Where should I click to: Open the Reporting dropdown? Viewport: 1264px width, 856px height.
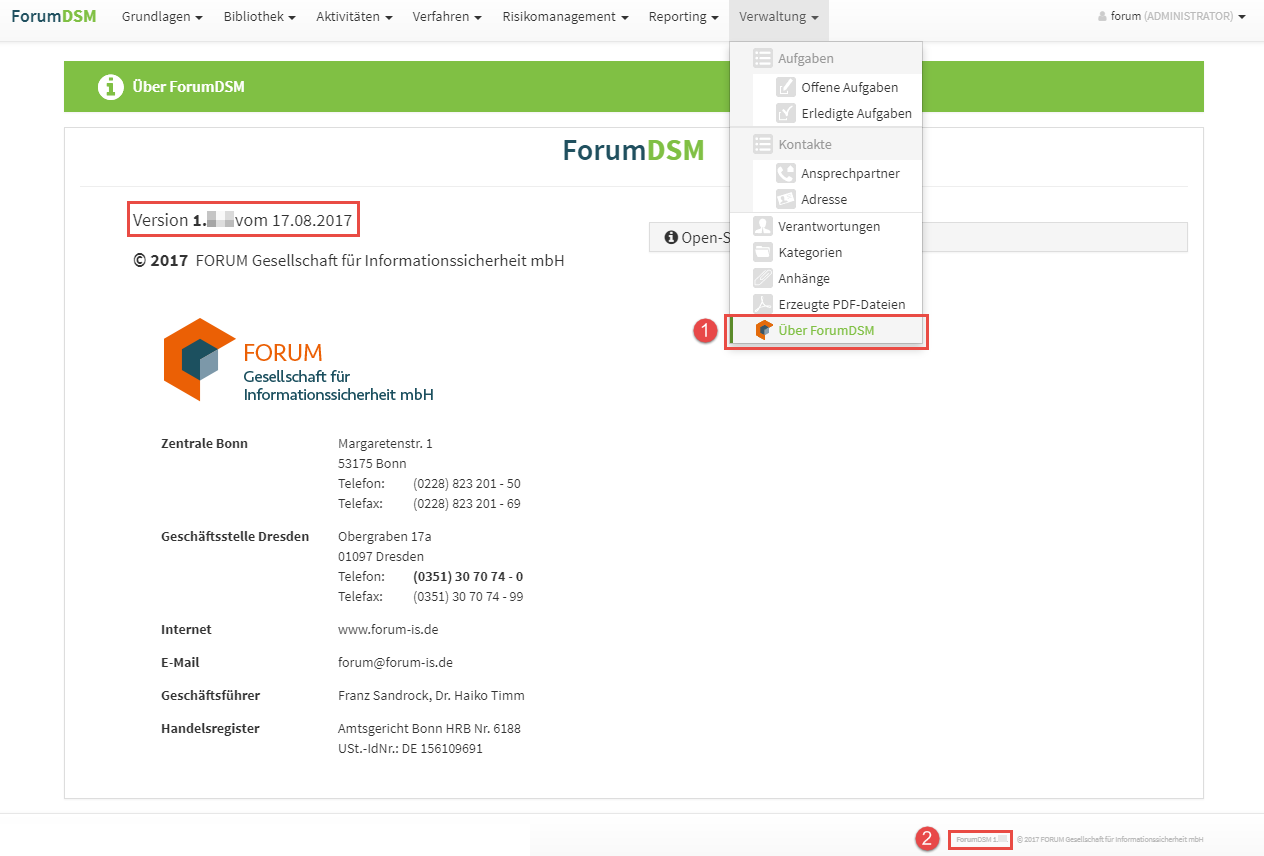point(683,17)
